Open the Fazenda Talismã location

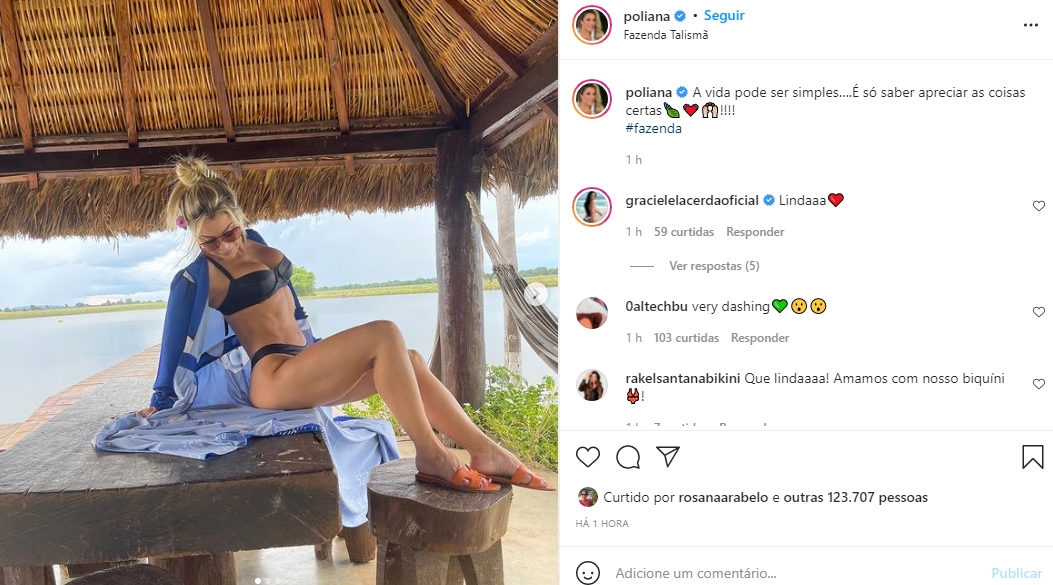pos(665,35)
